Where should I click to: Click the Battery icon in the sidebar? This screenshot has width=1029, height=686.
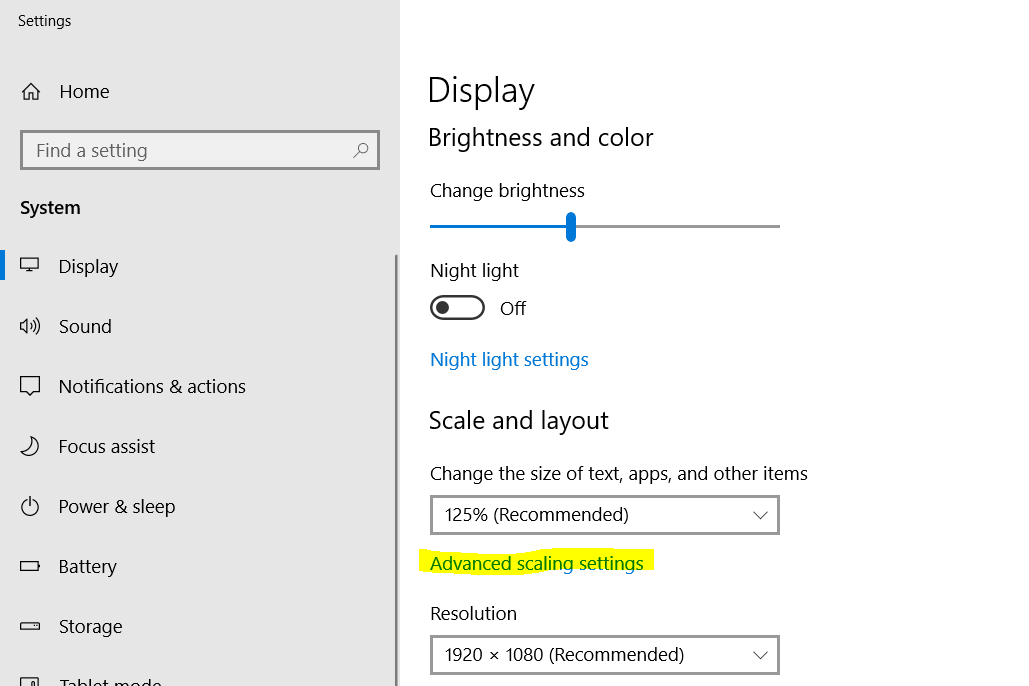pyautogui.click(x=31, y=566)
